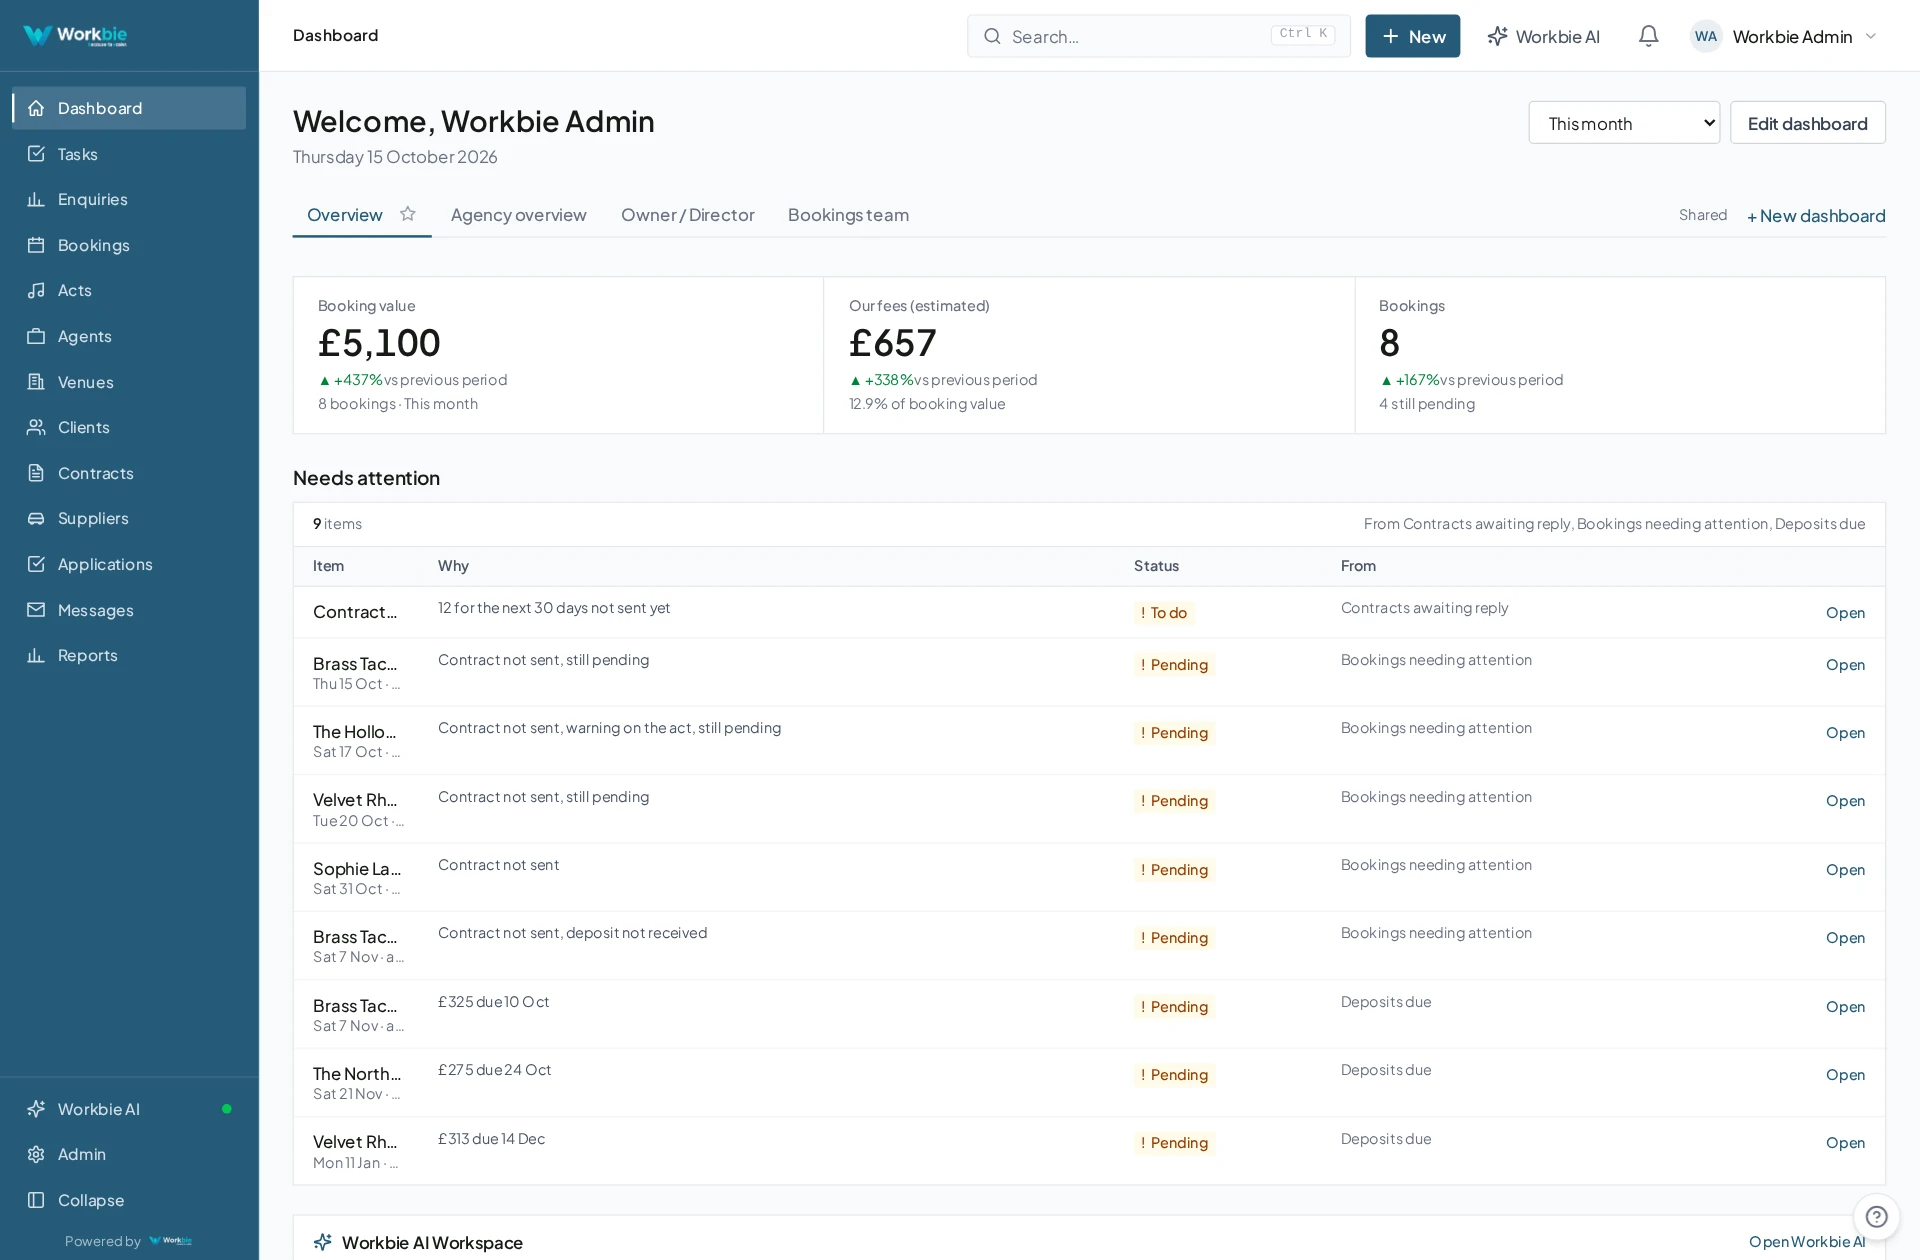Open the Reports chart icon
The width and height of the screenshot is (1920, 1260).
pyautogui.click(x=36, y=655)
